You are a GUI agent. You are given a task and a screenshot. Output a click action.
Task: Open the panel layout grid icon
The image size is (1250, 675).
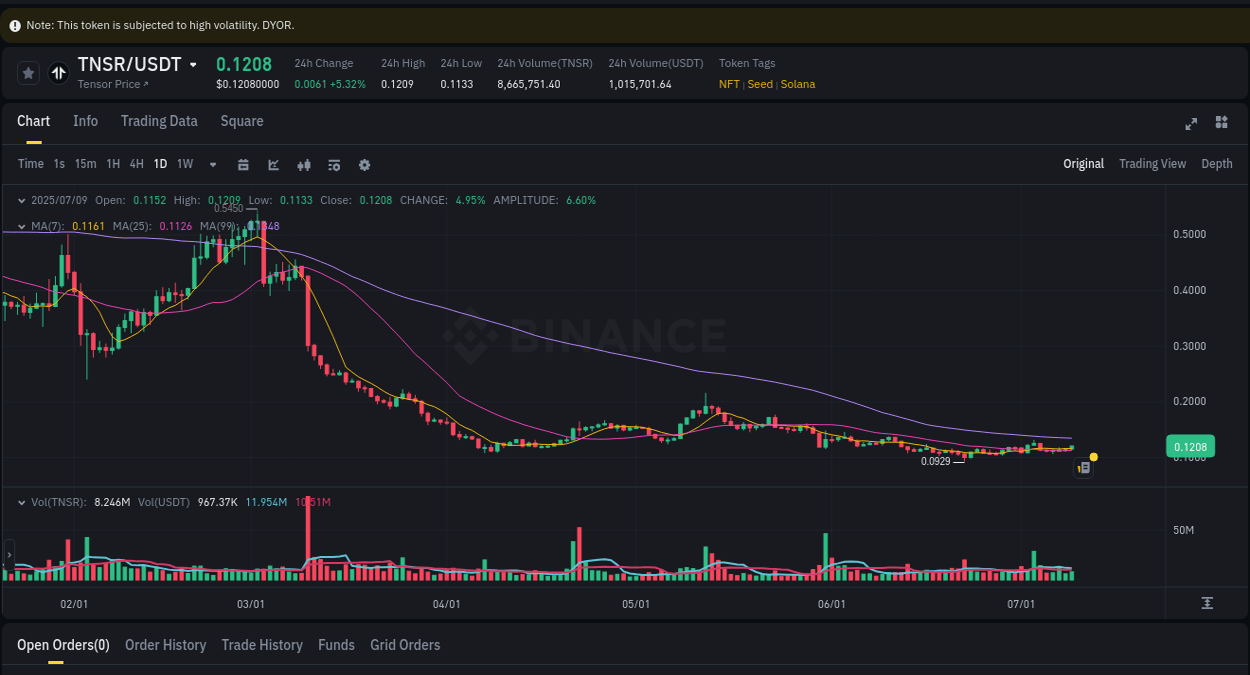click(x=1221, y=123)
